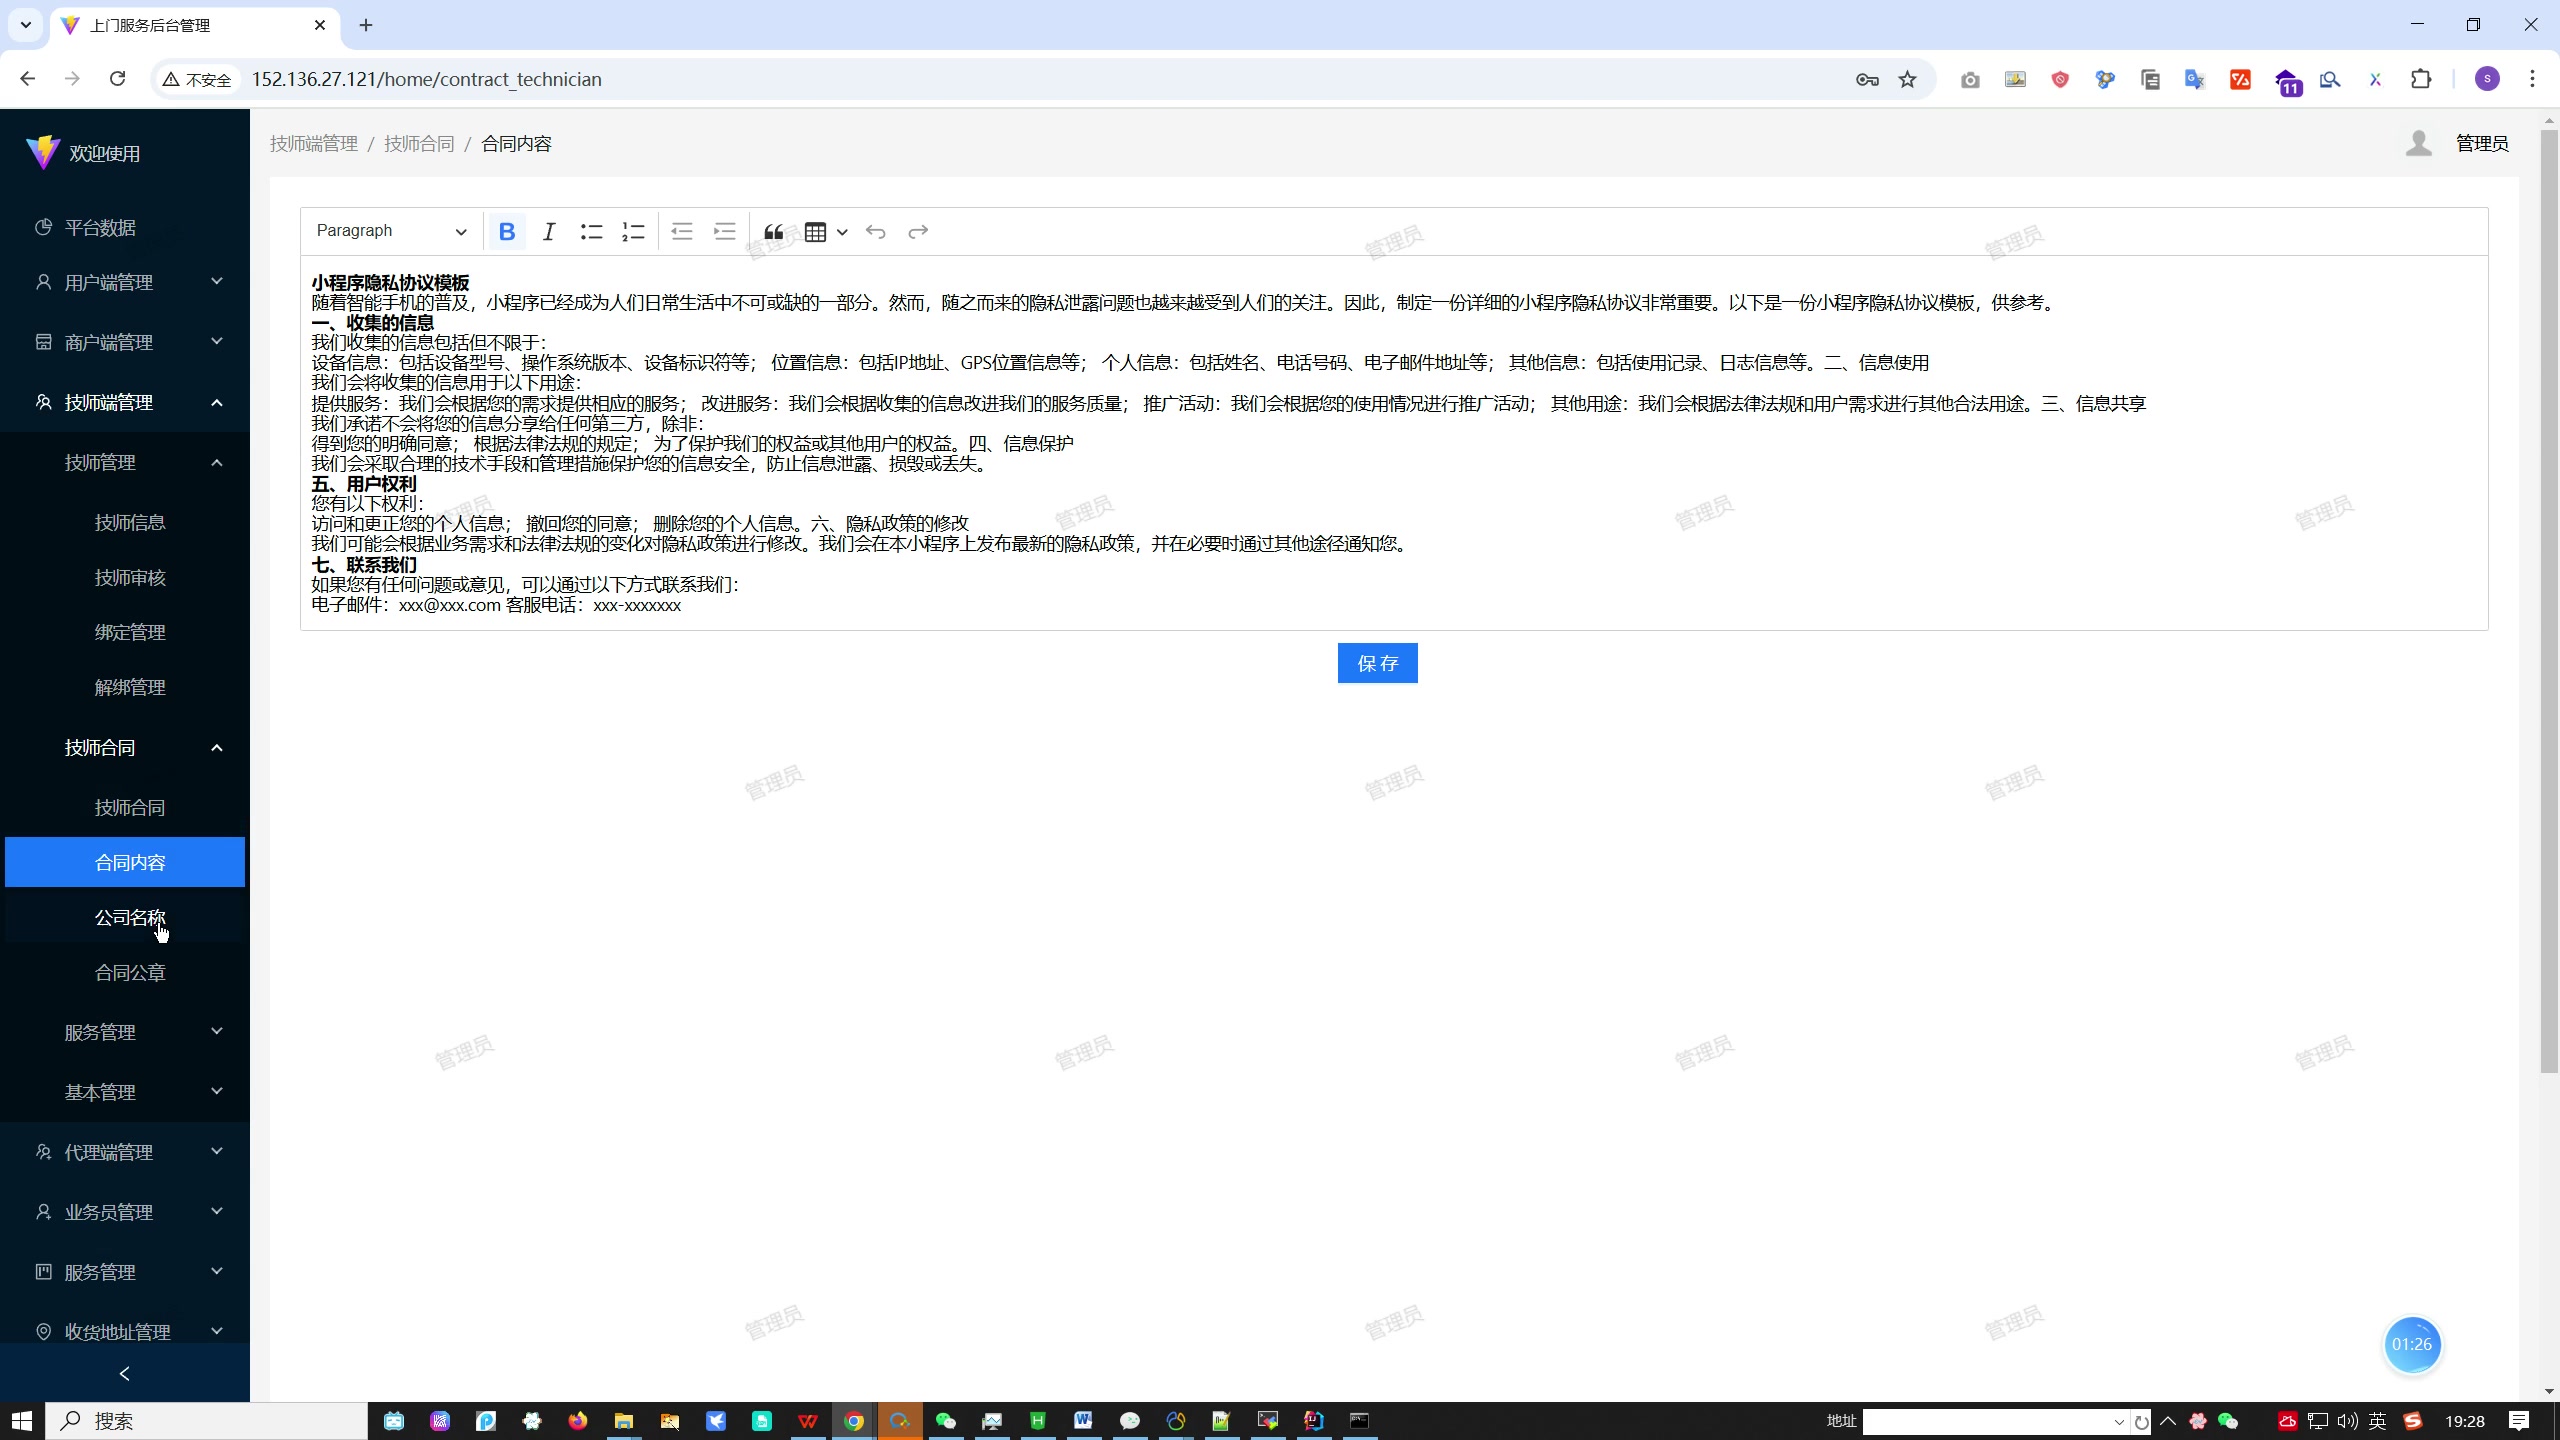The image size is (2560, 1440).
Task: Click the translate extension icon
Action: pos(2195,79)
